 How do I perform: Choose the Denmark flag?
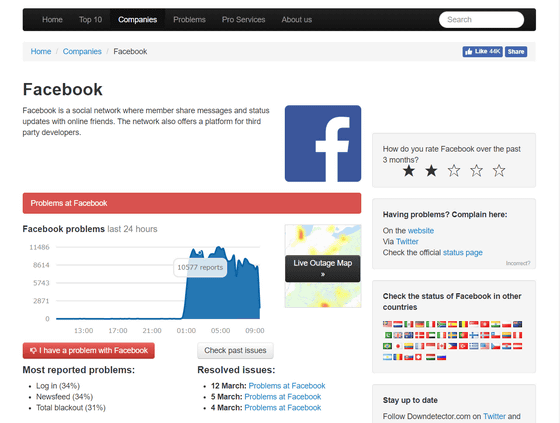coord(420,335)
